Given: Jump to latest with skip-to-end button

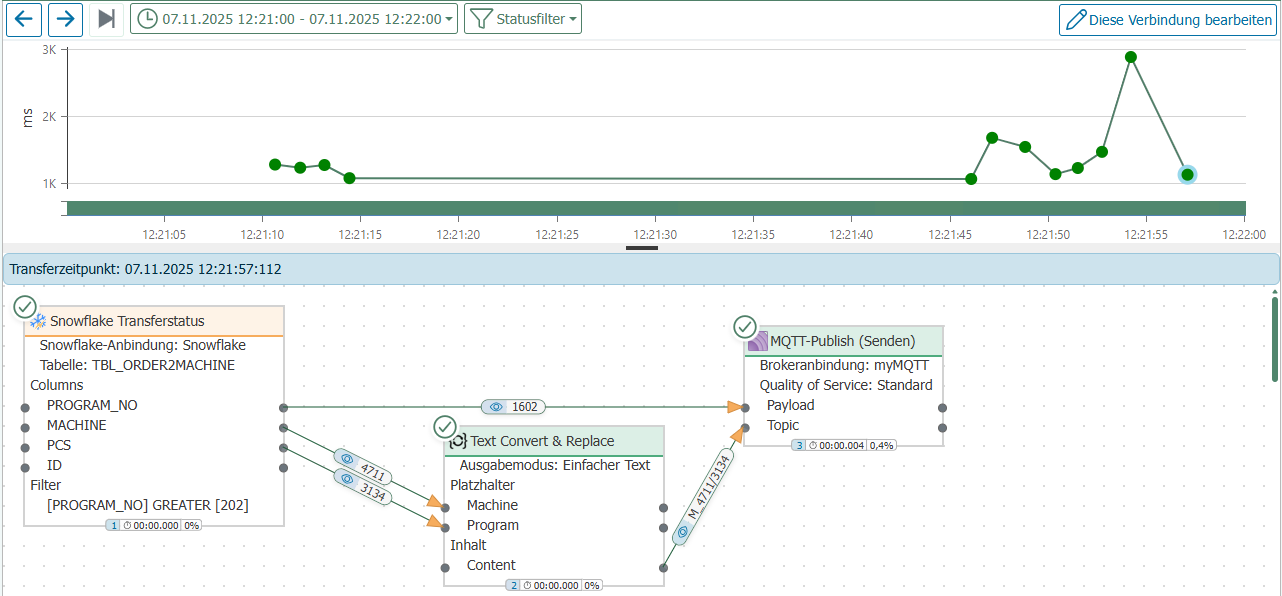Looking at the screenshot, I should (x=107, y=19).
